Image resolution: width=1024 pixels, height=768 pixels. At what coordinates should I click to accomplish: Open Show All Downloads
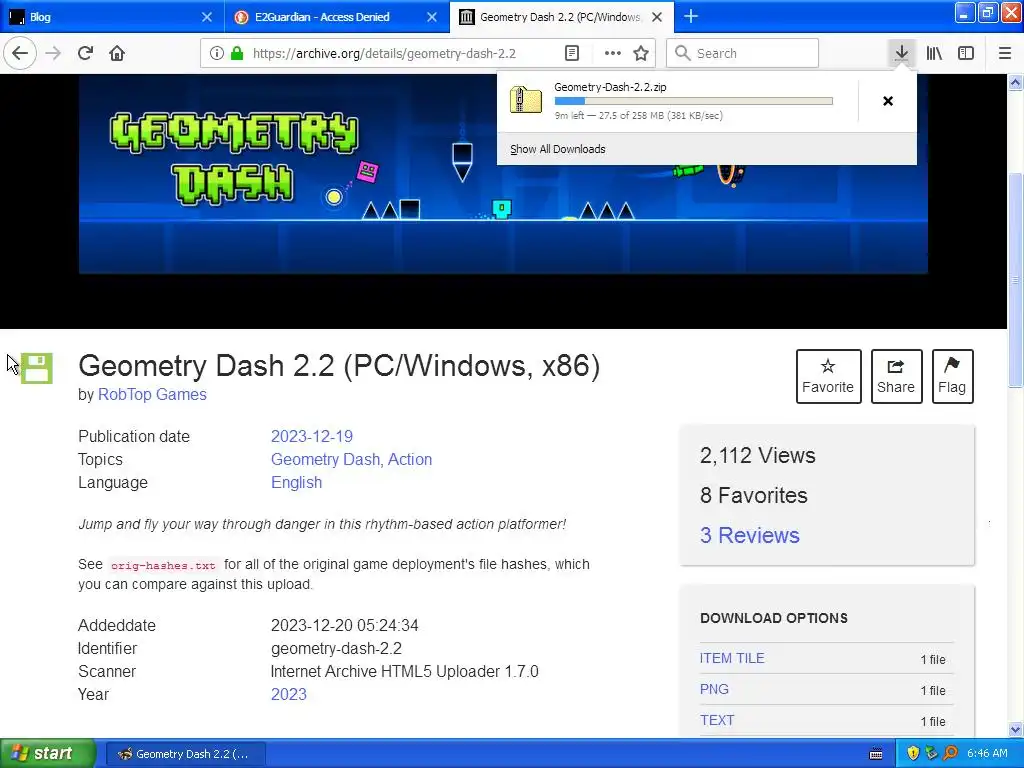[558, 149]
